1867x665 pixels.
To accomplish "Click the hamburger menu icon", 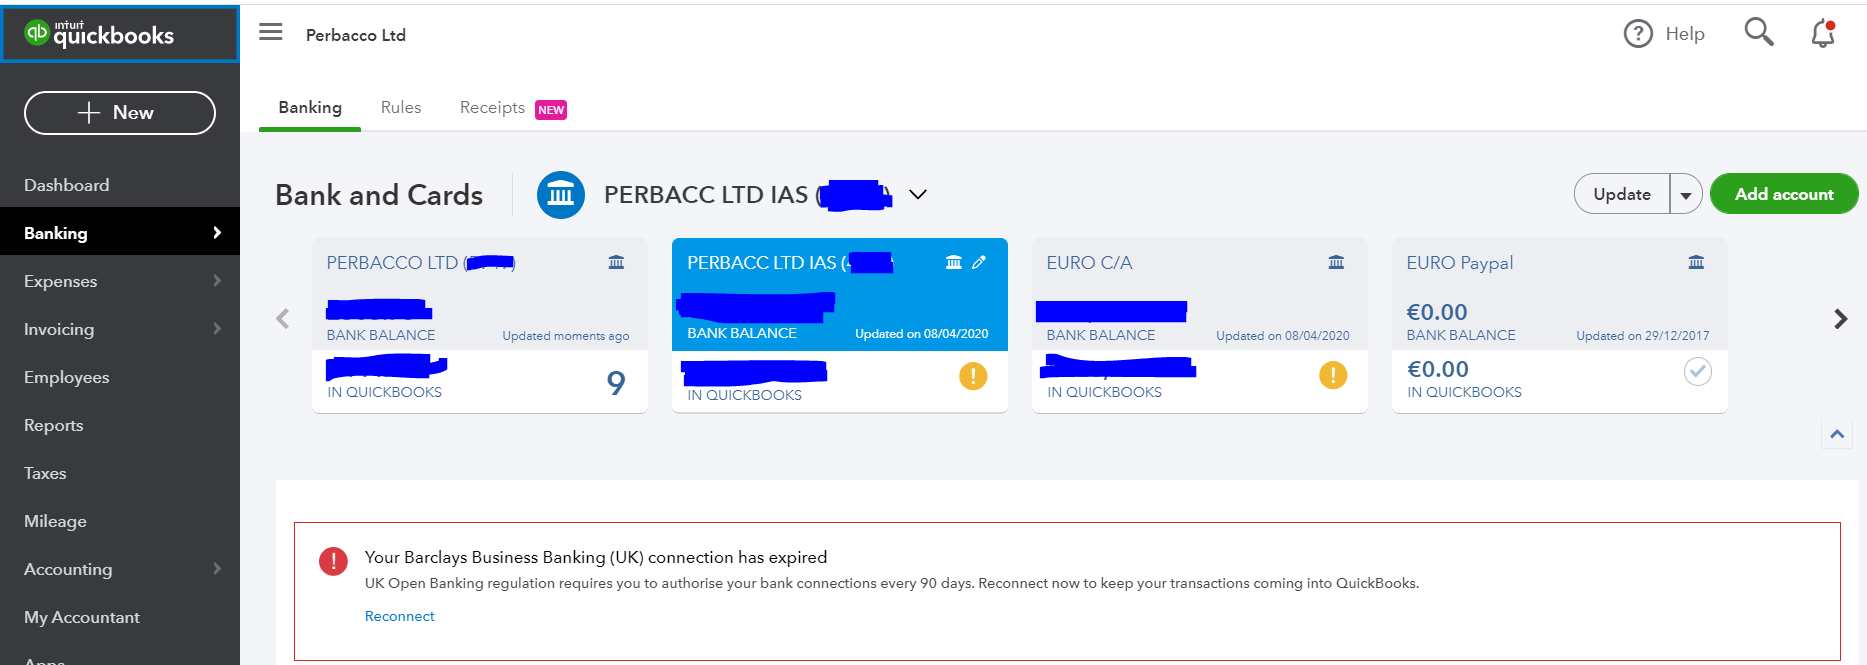I will coord(270,33).
